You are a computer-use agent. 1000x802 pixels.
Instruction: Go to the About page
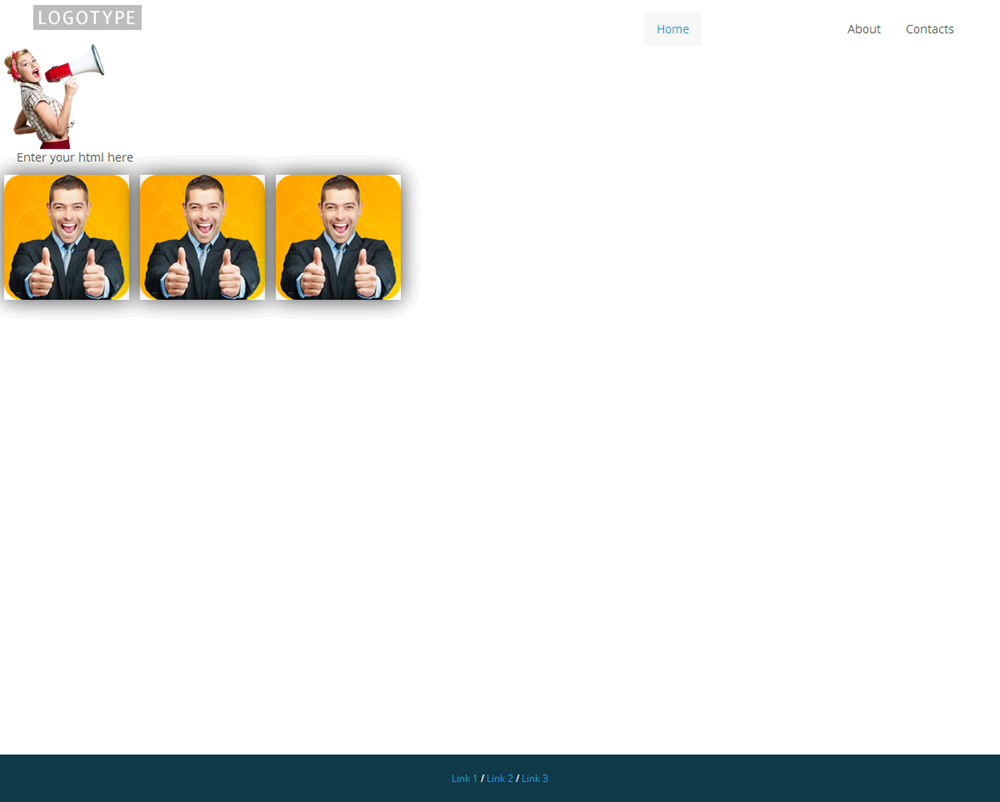tap(864, 29)
